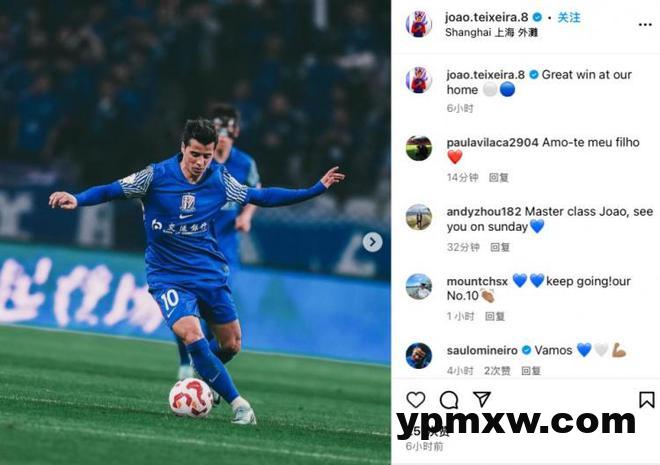This screenshot has width=660, height=465.
Task: Like the post with the heart icon
Action: pos(415,400)
